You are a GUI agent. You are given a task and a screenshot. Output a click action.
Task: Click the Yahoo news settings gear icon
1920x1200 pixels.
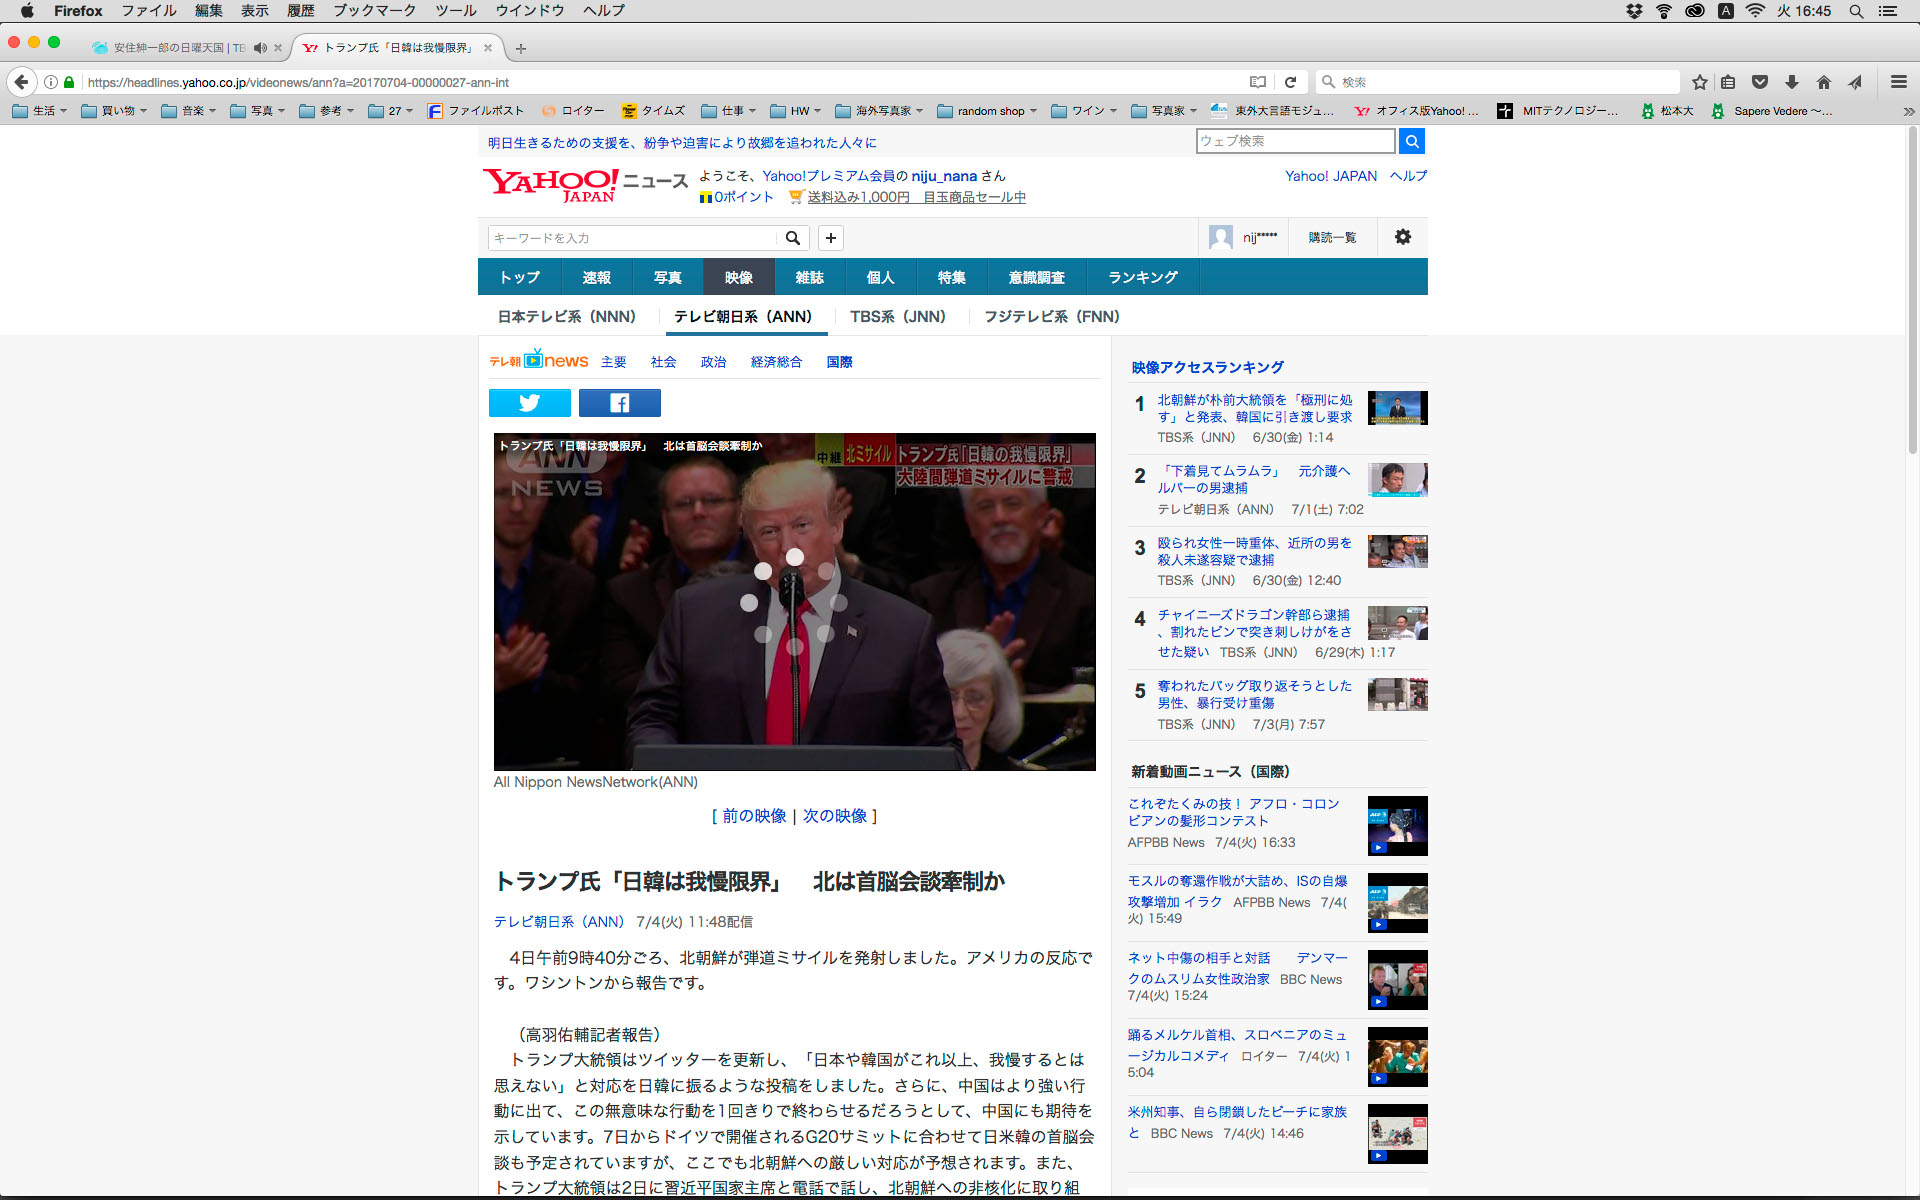point(1402,237)
